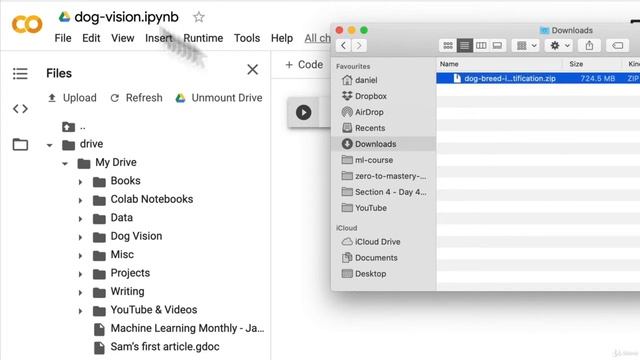Viewport: 640px width, 360px height.
Task: Open the File menu
Action: click(x=63, y=38)
